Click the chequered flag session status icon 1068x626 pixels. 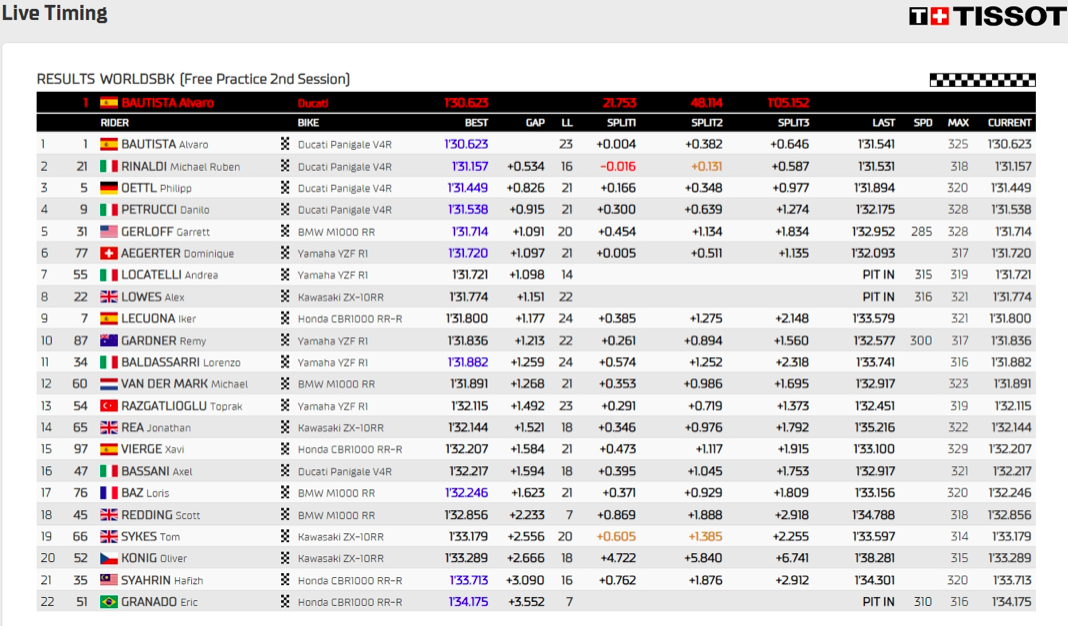tap(982, 80)
